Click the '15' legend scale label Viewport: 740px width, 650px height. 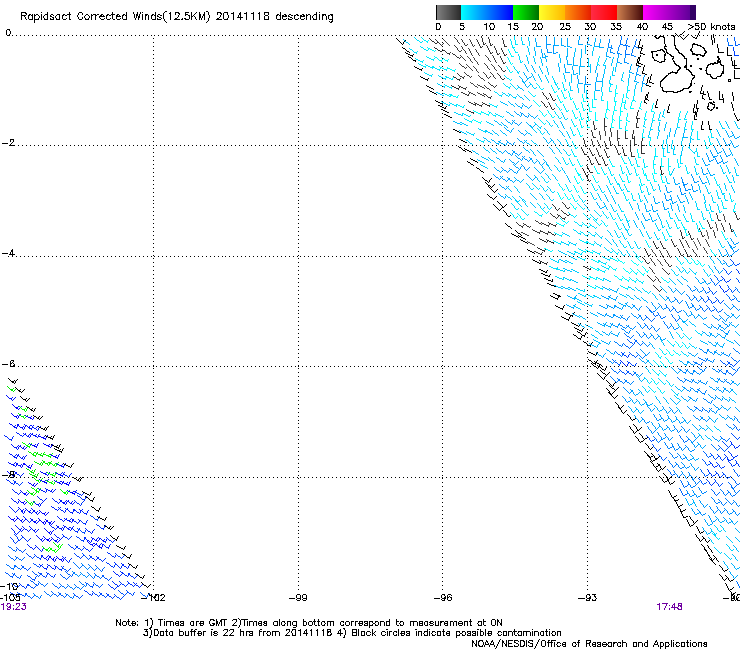(x=513, y=27)
